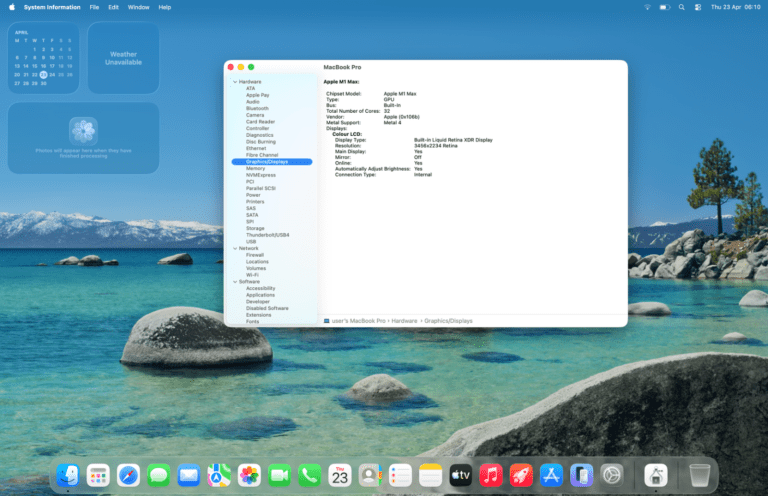Launch Safari from the dock
Screen dimensions: 768x496
(128, 475)
